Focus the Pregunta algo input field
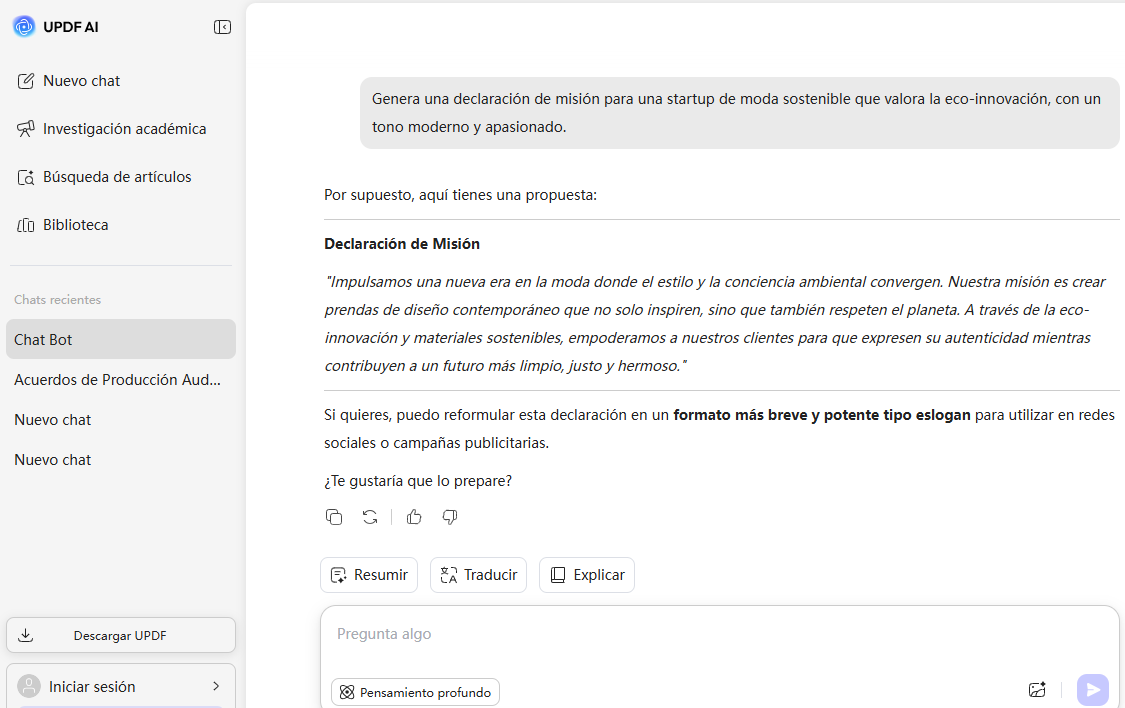Screen dimensions: 1125x708 [700, 634]
